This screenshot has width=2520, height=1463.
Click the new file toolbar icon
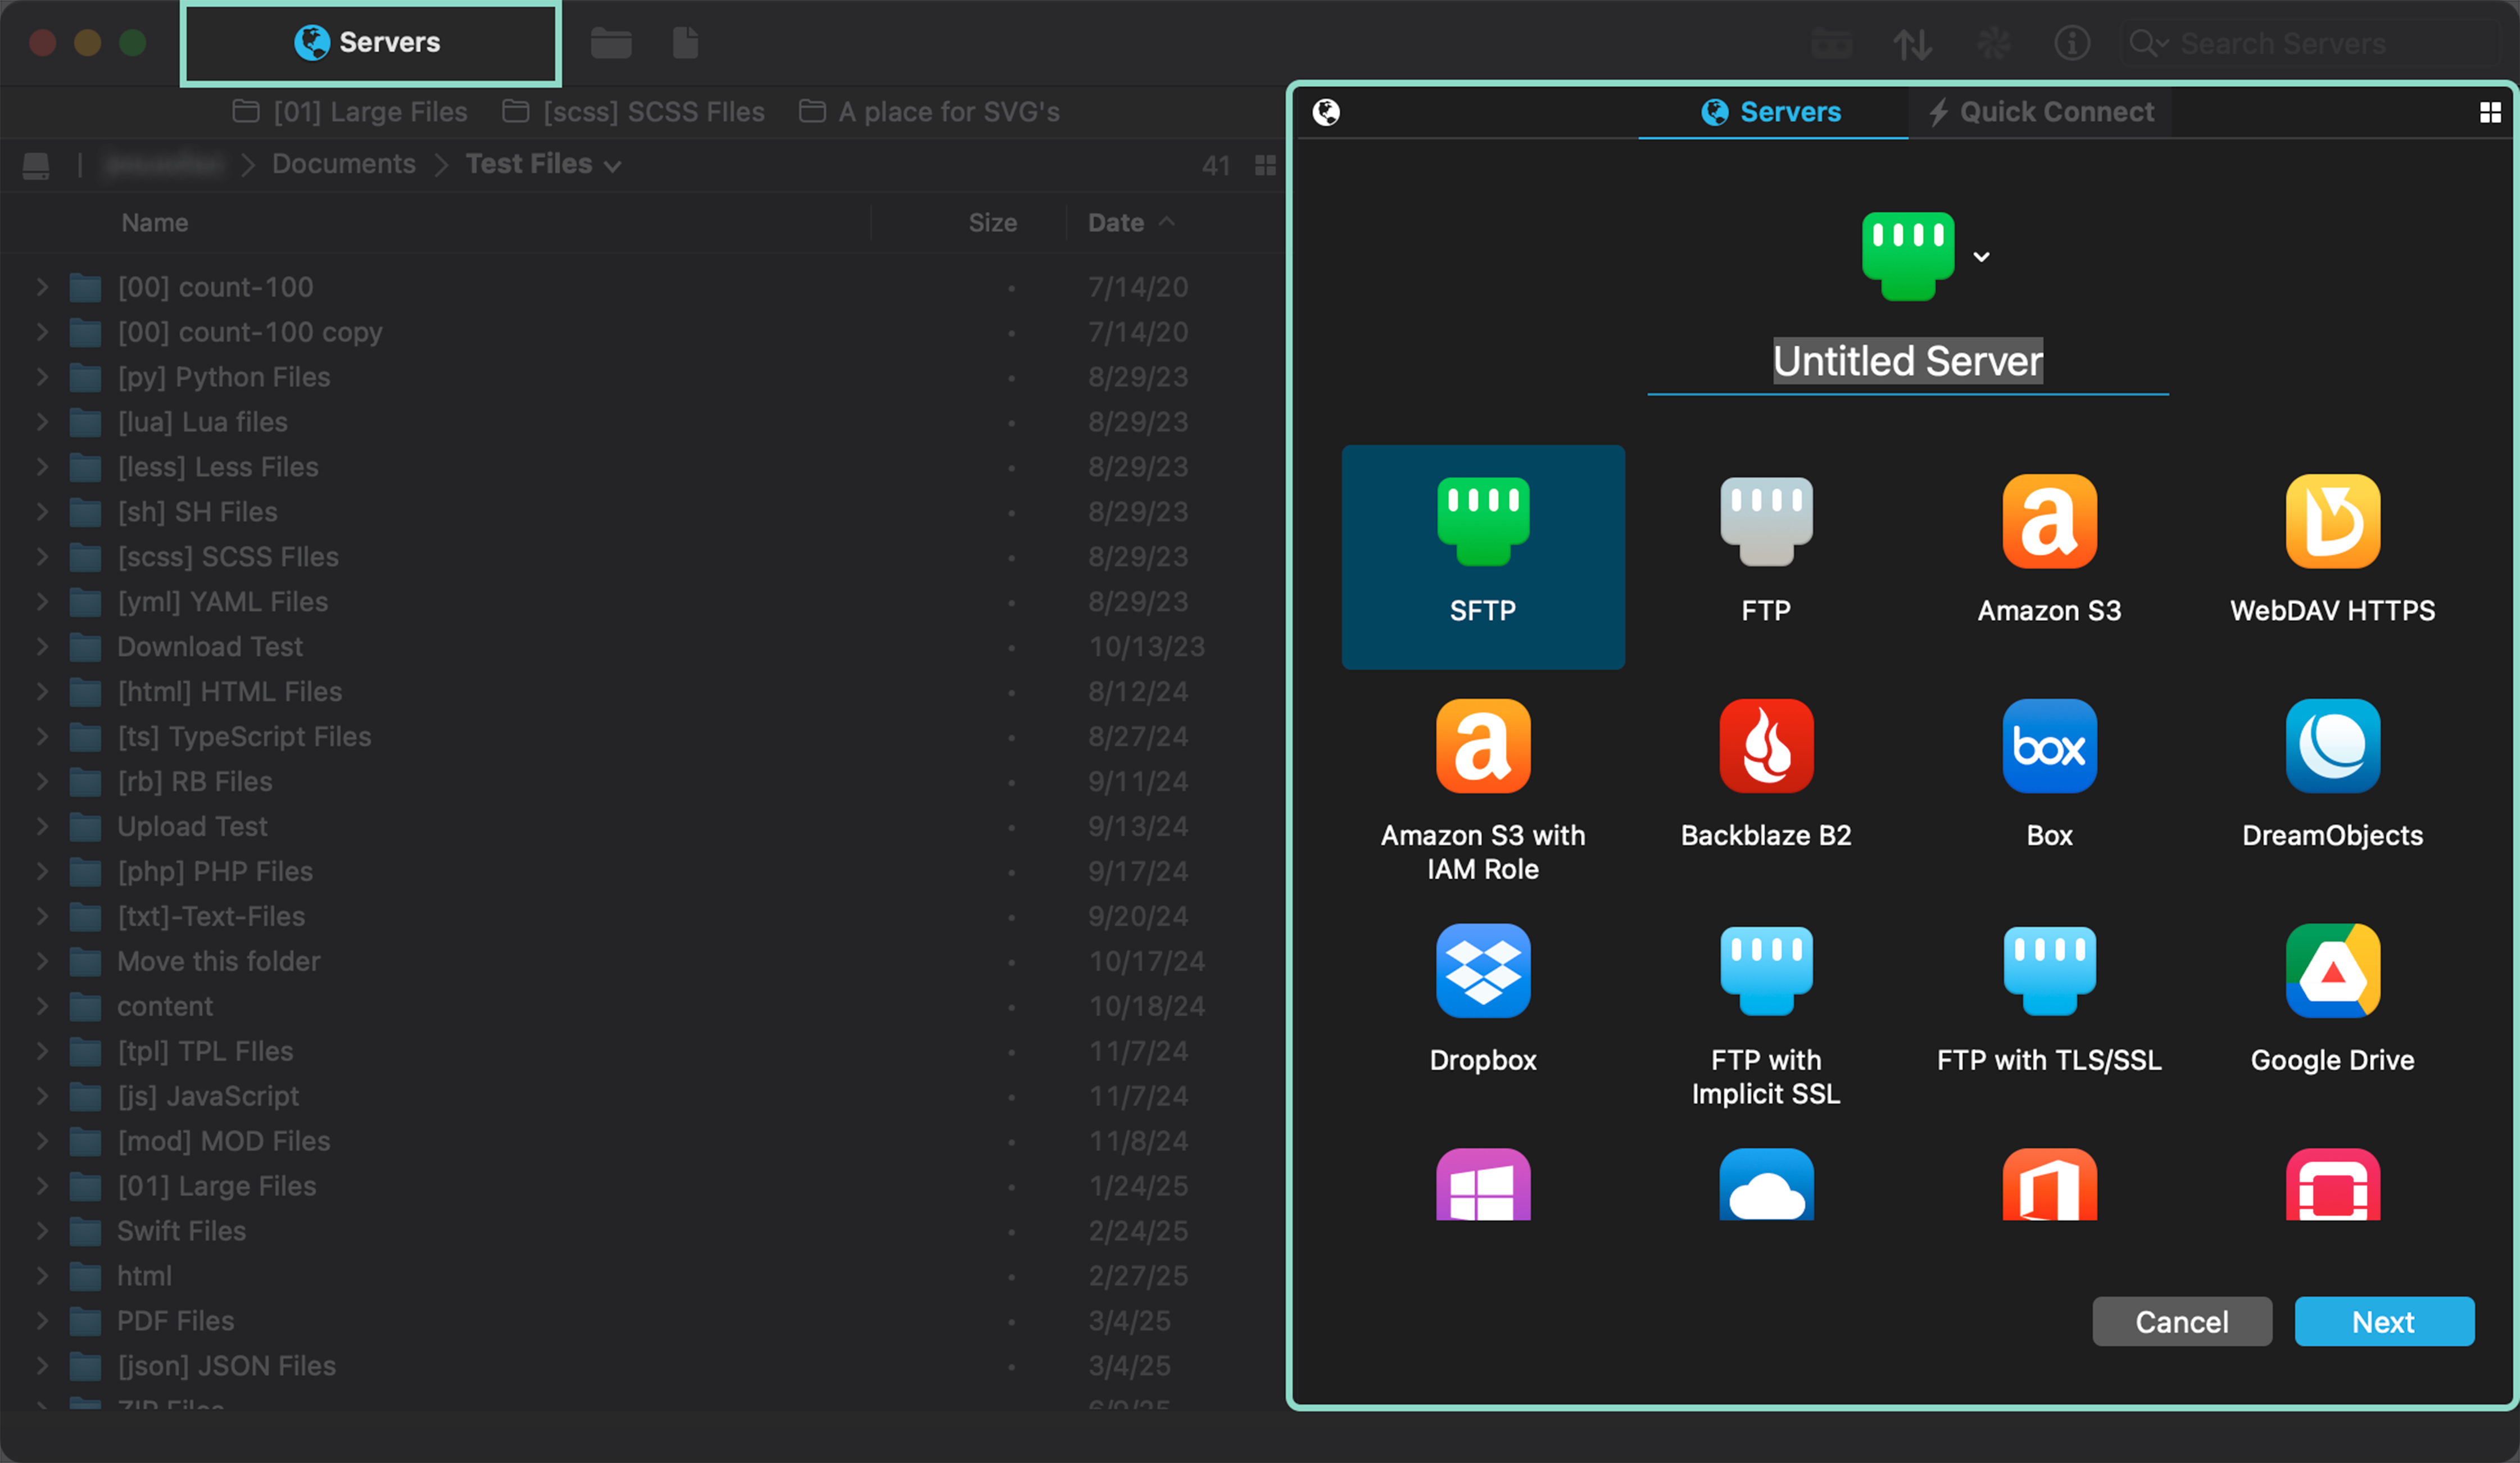pyautogui.click(x=685, y=43)
